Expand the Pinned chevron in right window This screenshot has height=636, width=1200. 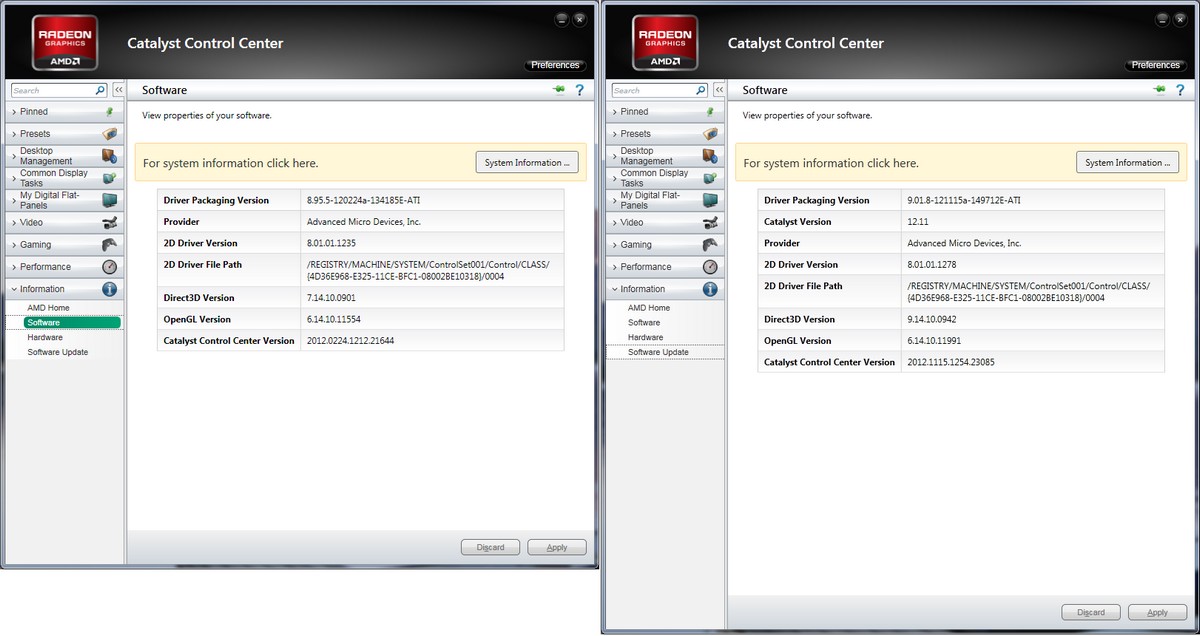point(614,112)
